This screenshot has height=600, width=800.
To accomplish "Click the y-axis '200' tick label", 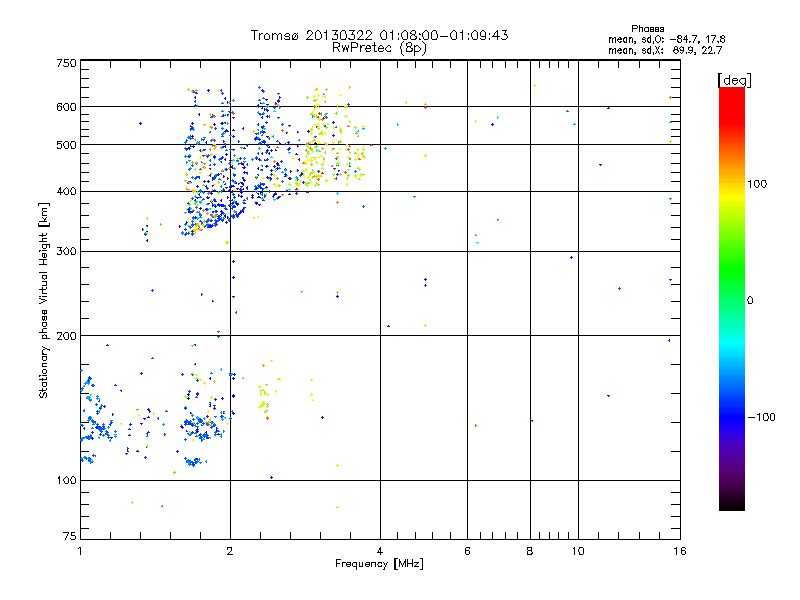I will point(66,336).
